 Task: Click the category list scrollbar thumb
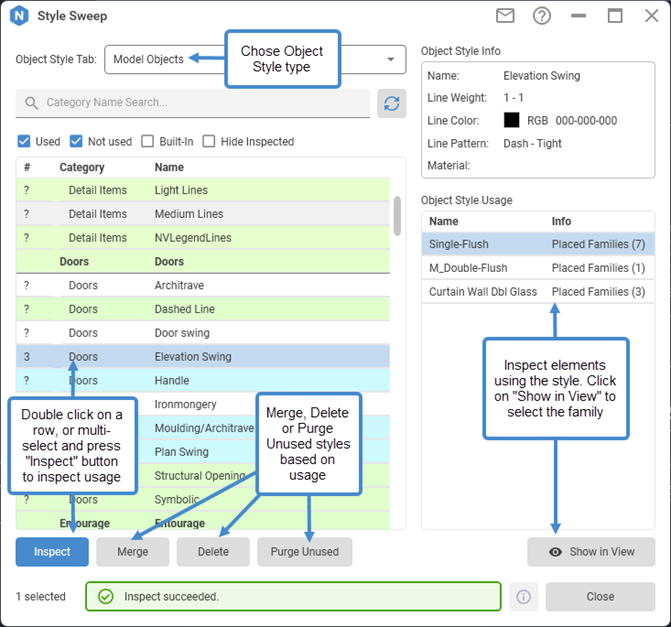click(x=397, y=216)
